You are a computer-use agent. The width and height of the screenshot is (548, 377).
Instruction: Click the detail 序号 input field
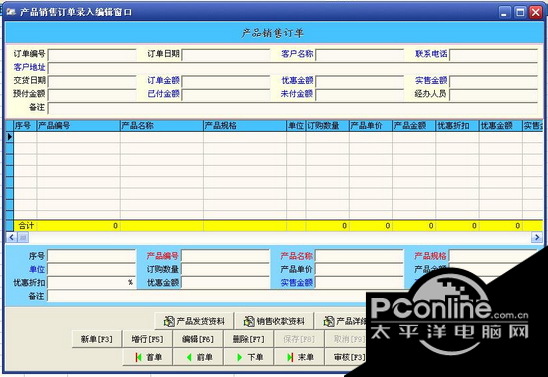pyautogui.click(x=92, y=256)
